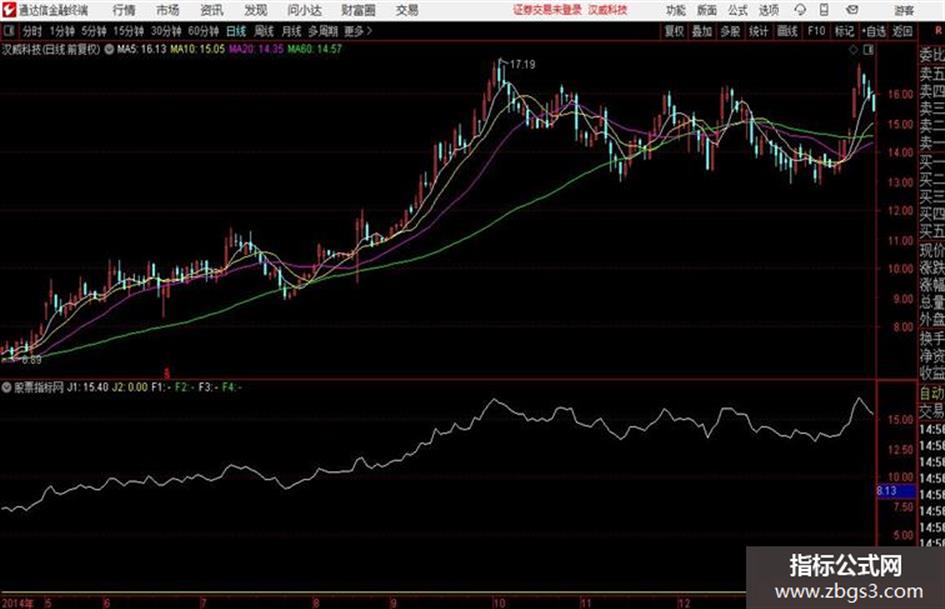The image size is (945, 609).
Task: Switch to 分时 chart period
Action: (x=33, y=31)
